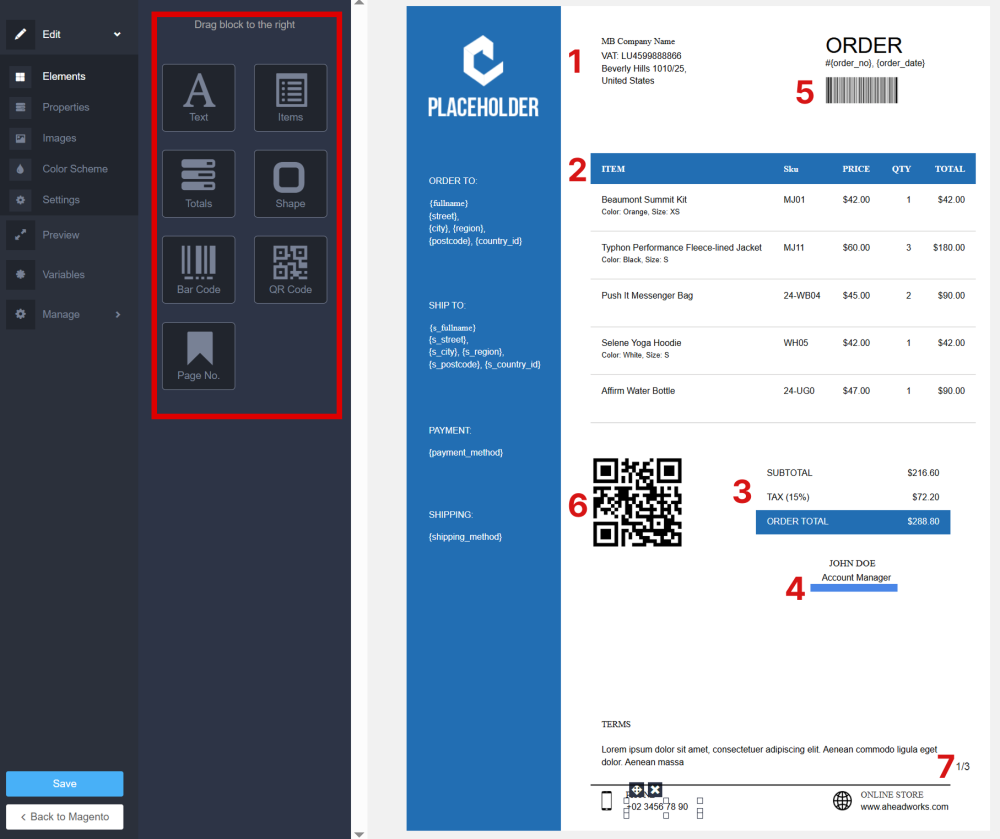Click the Push It Messenger Bag row
The width and height of the screenshot is (1000, 839).
(783, 303)
